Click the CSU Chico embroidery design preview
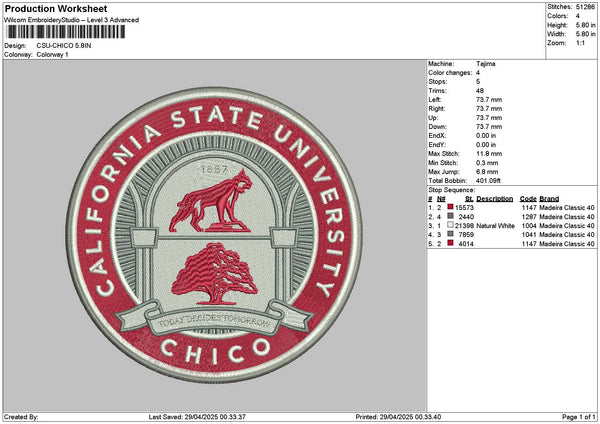600x424 pixels. (214, 235)
